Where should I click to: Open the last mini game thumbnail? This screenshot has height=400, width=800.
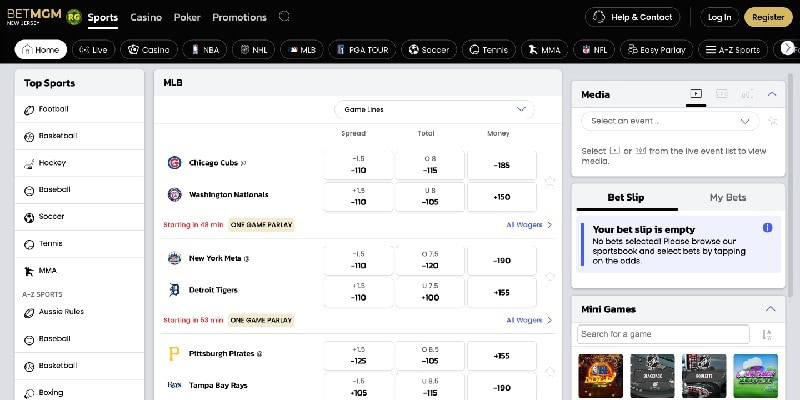point(756,376)
